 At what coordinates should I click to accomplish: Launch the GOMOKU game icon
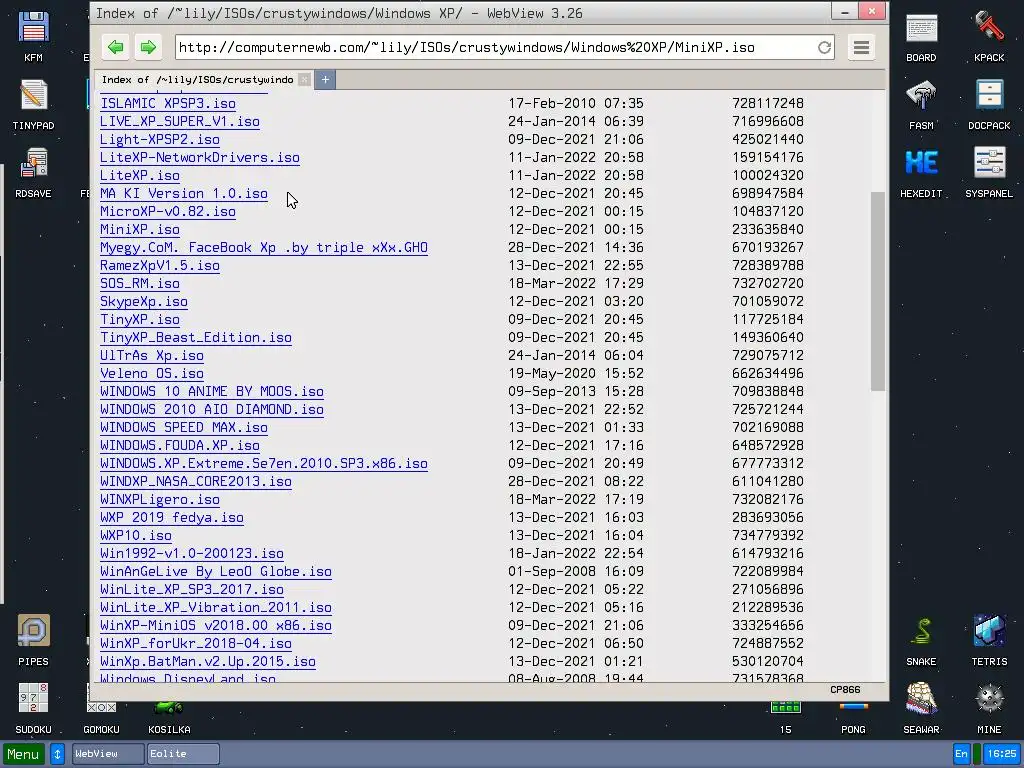coord(101,717)
